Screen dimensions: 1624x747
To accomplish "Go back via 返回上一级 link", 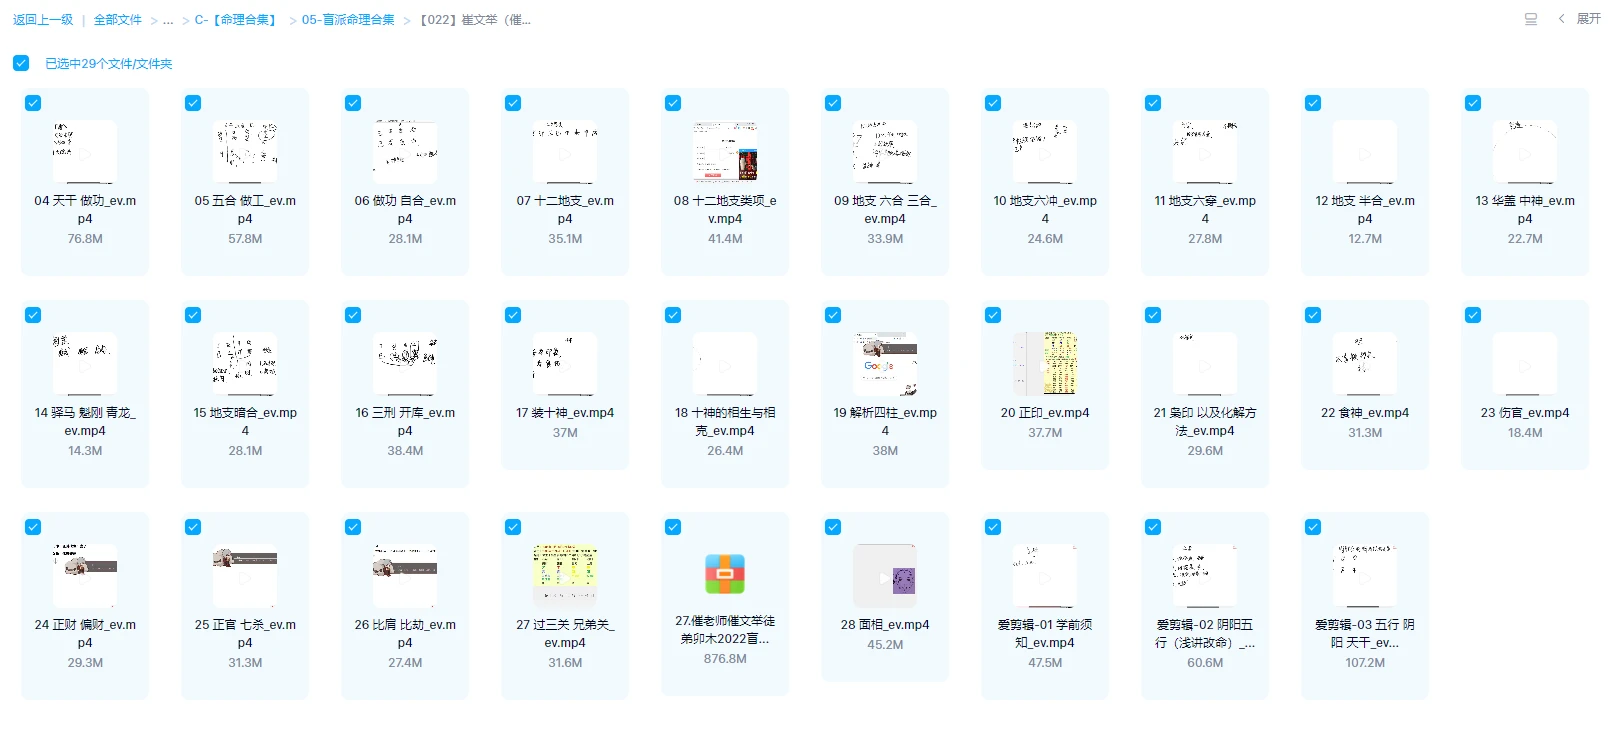I will [43, 19].
